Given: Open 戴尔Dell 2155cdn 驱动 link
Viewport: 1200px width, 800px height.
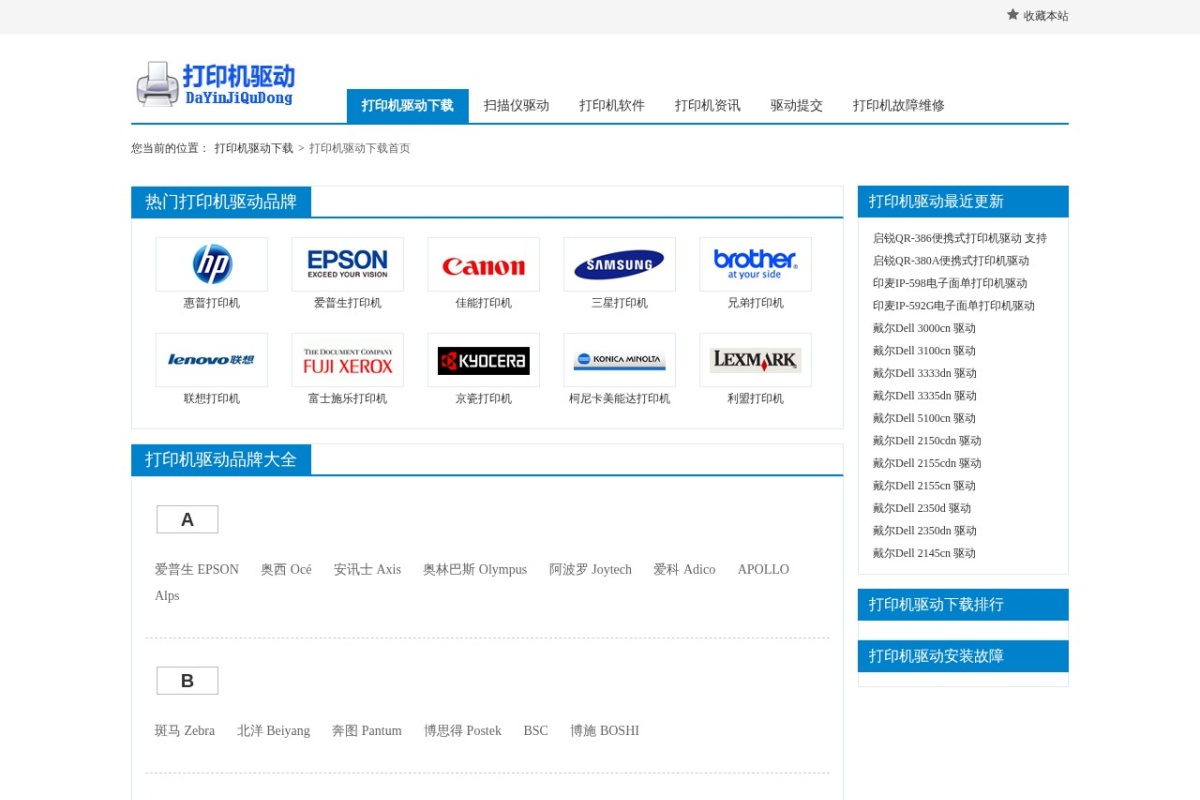Looking at the screenshot, I should [x=927, y=463].
